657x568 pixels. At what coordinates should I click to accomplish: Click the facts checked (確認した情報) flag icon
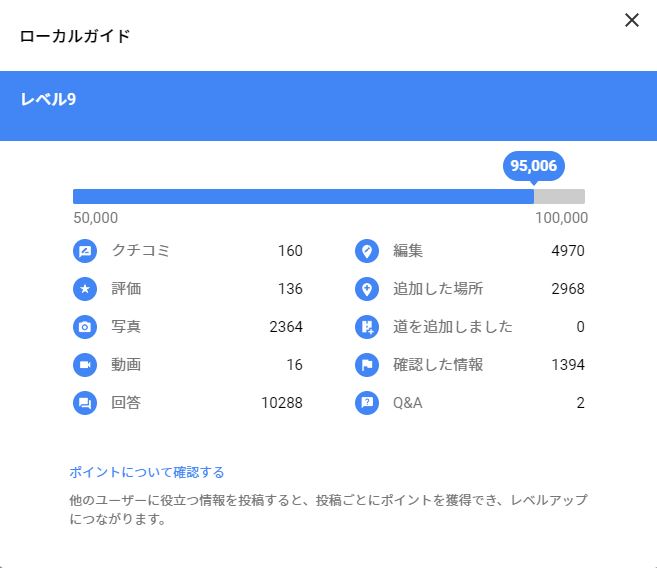point(367,365)
